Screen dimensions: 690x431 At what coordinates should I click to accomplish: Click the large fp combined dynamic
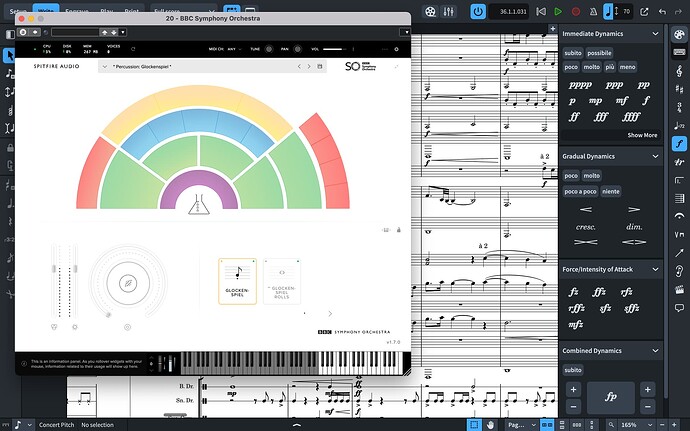click(610, 397)
